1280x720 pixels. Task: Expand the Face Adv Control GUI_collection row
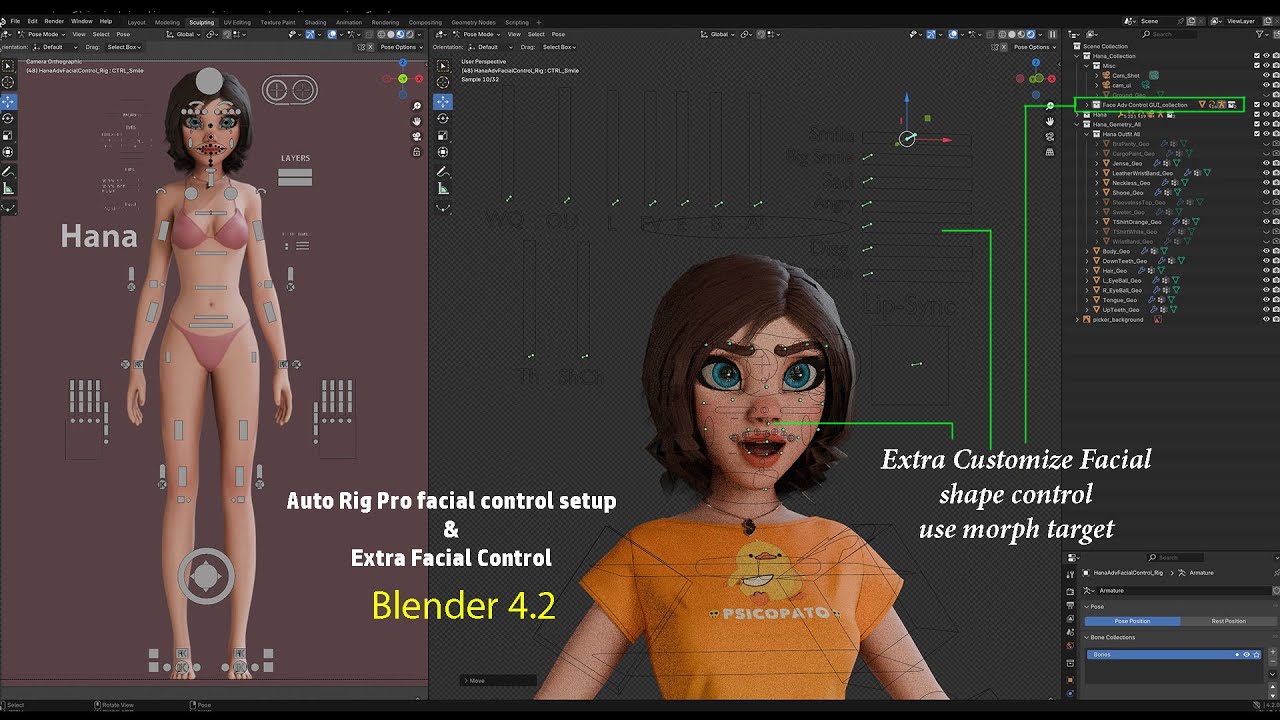(x=1087, y=105)
